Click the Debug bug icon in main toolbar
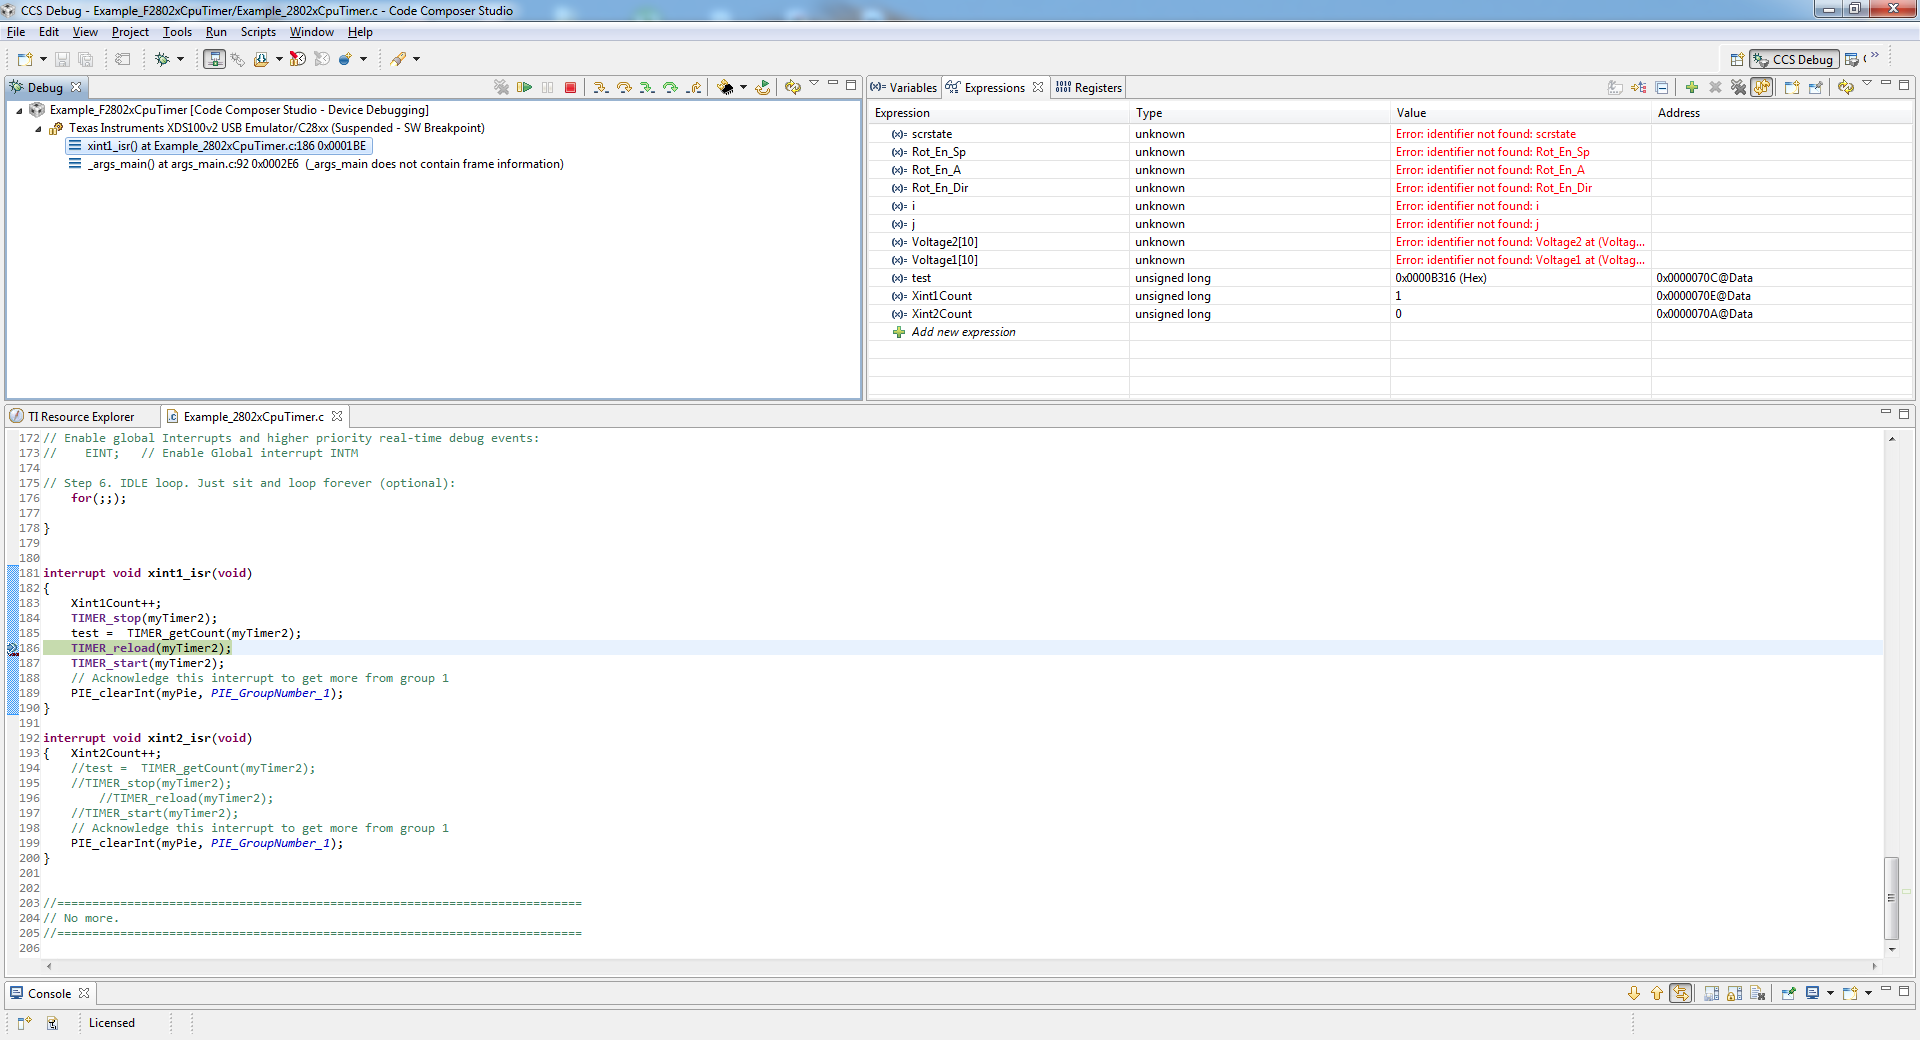 point(164,59)
